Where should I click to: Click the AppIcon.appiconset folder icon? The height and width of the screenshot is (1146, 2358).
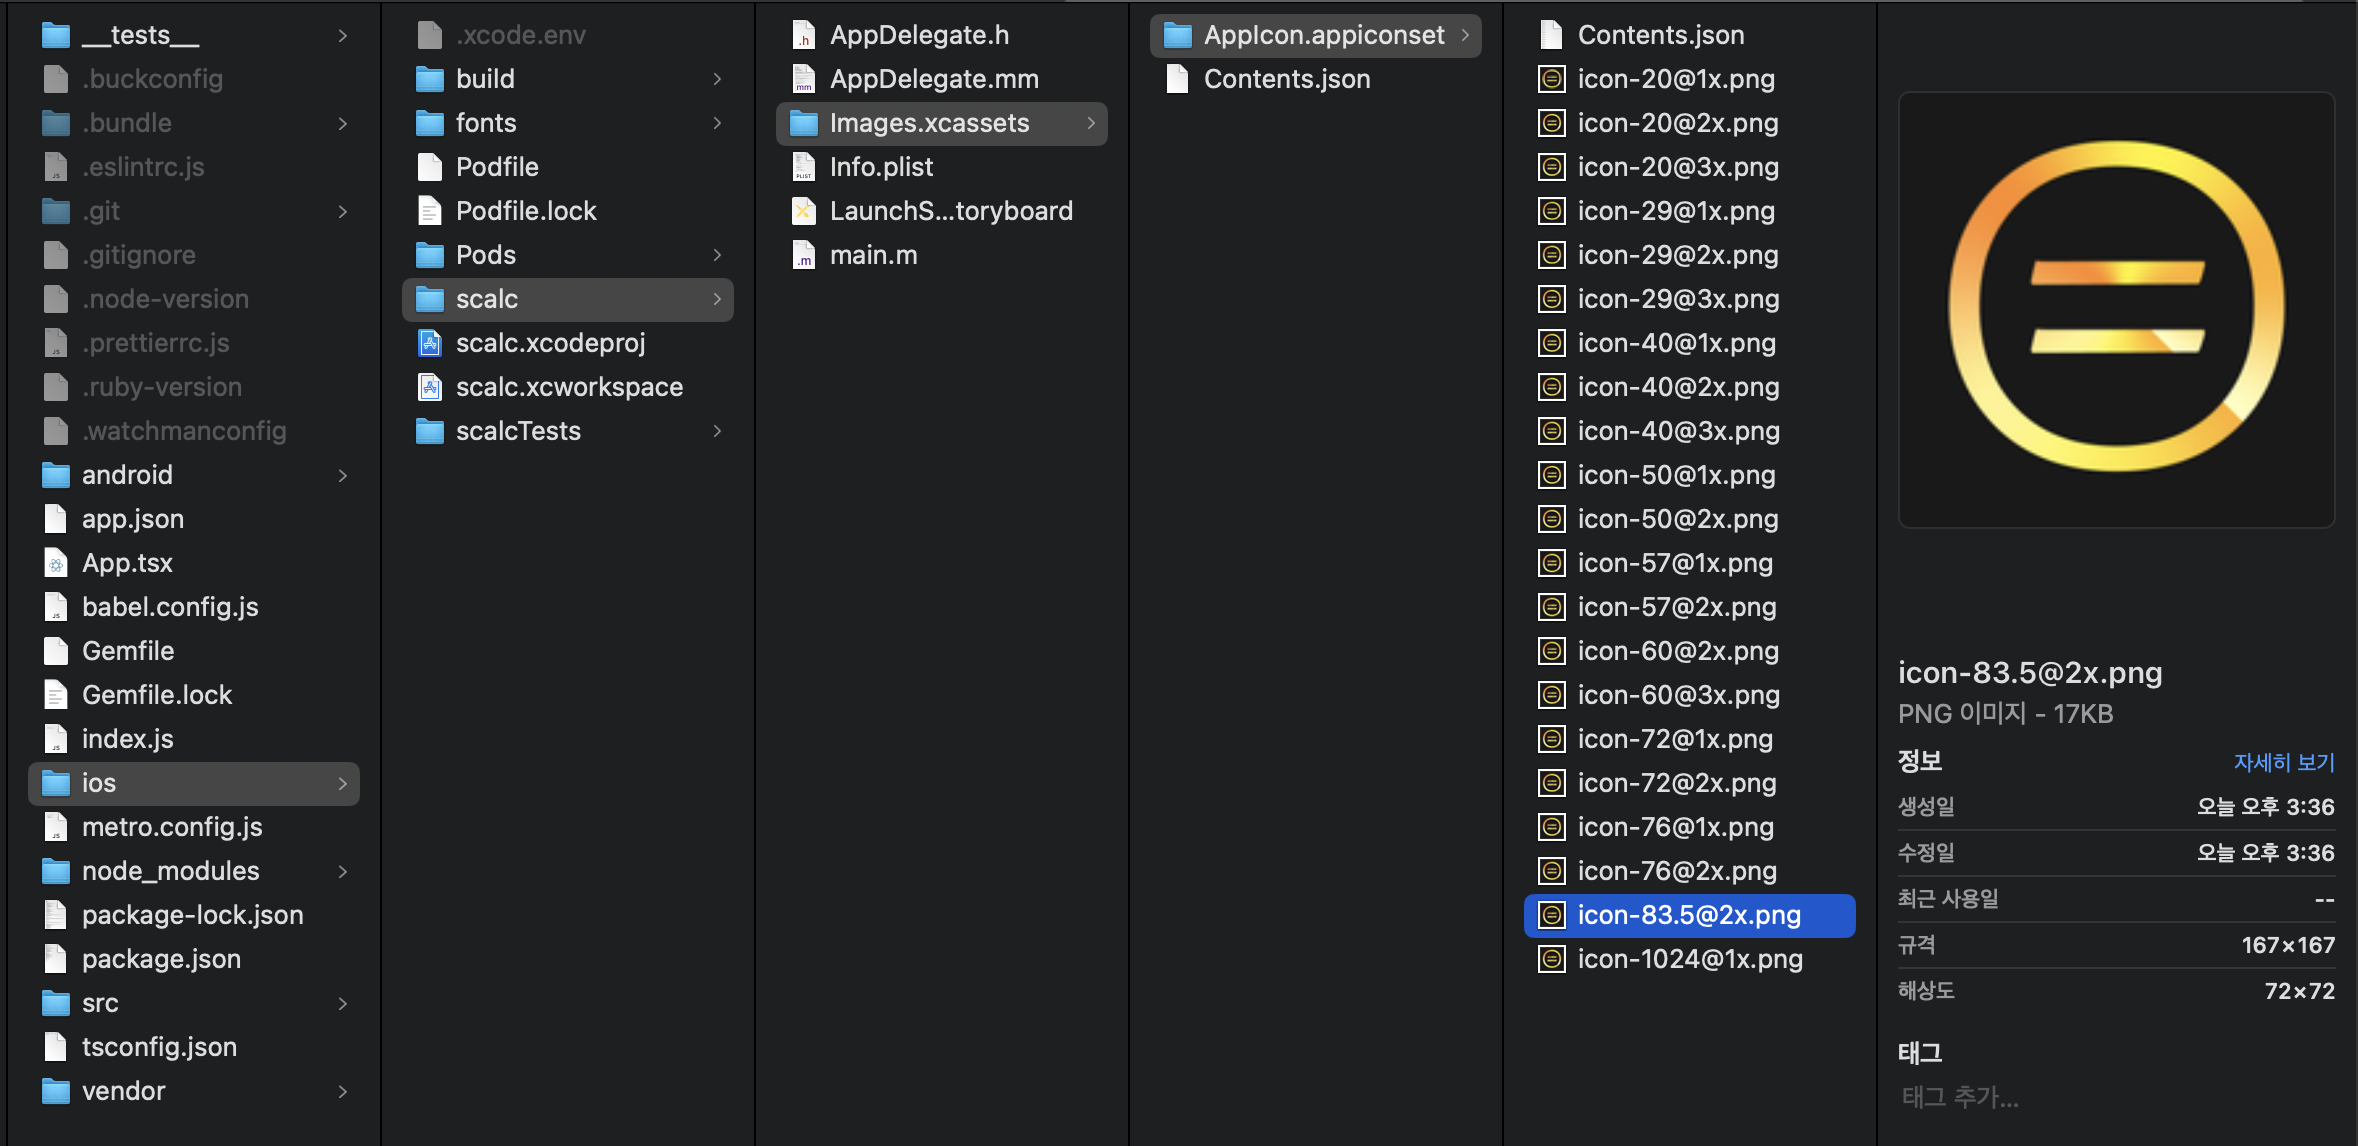pos(1178,35)
